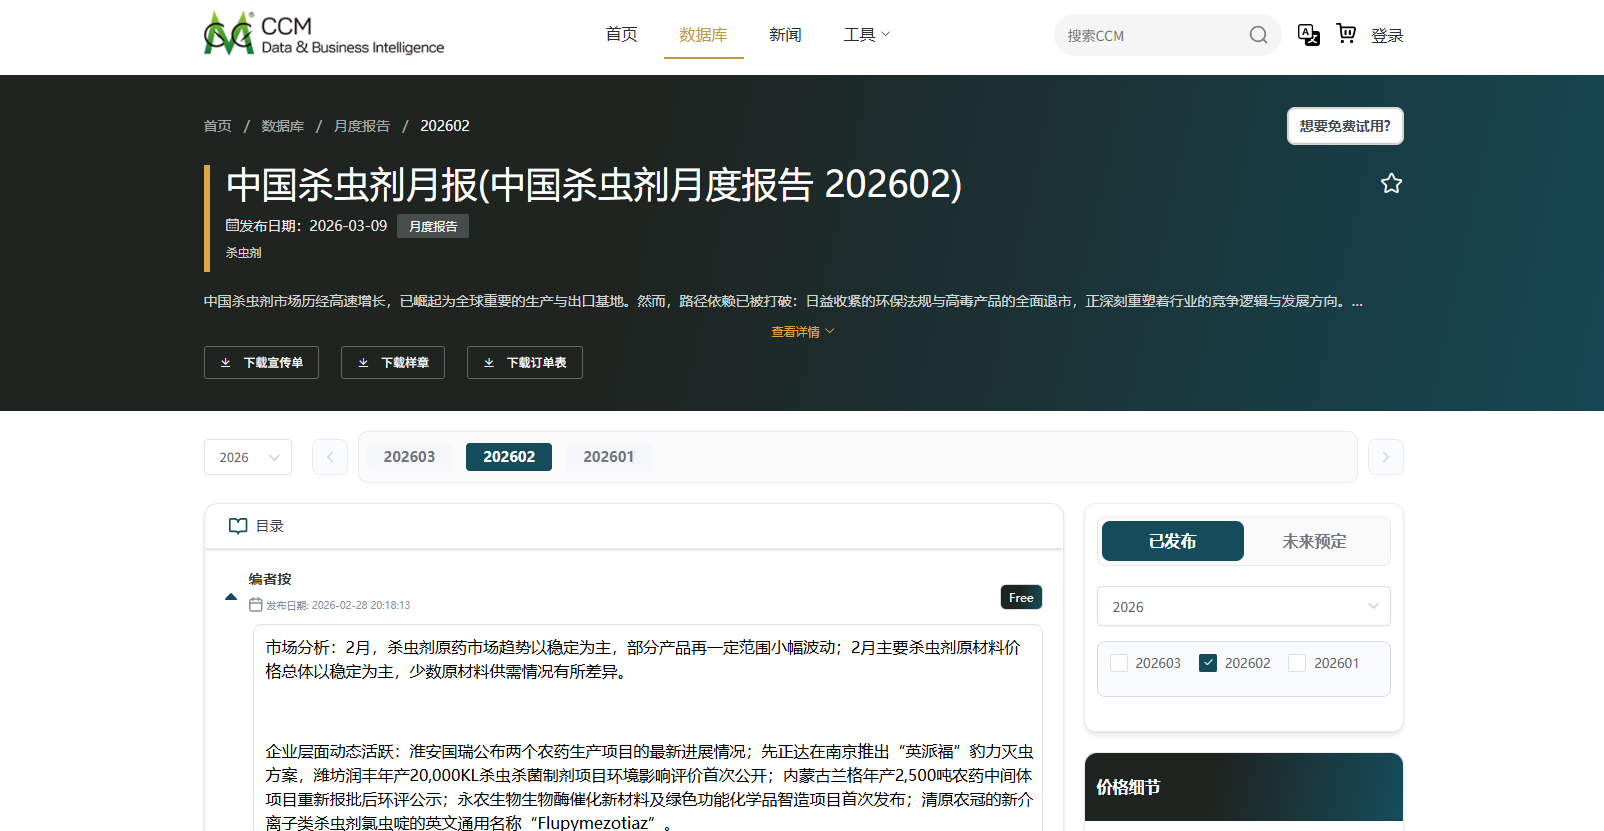Image resolution: width=1604 pixels, height=831 pixels.
Task: Click the 登录 link
Action: [x=1387, y=35]
